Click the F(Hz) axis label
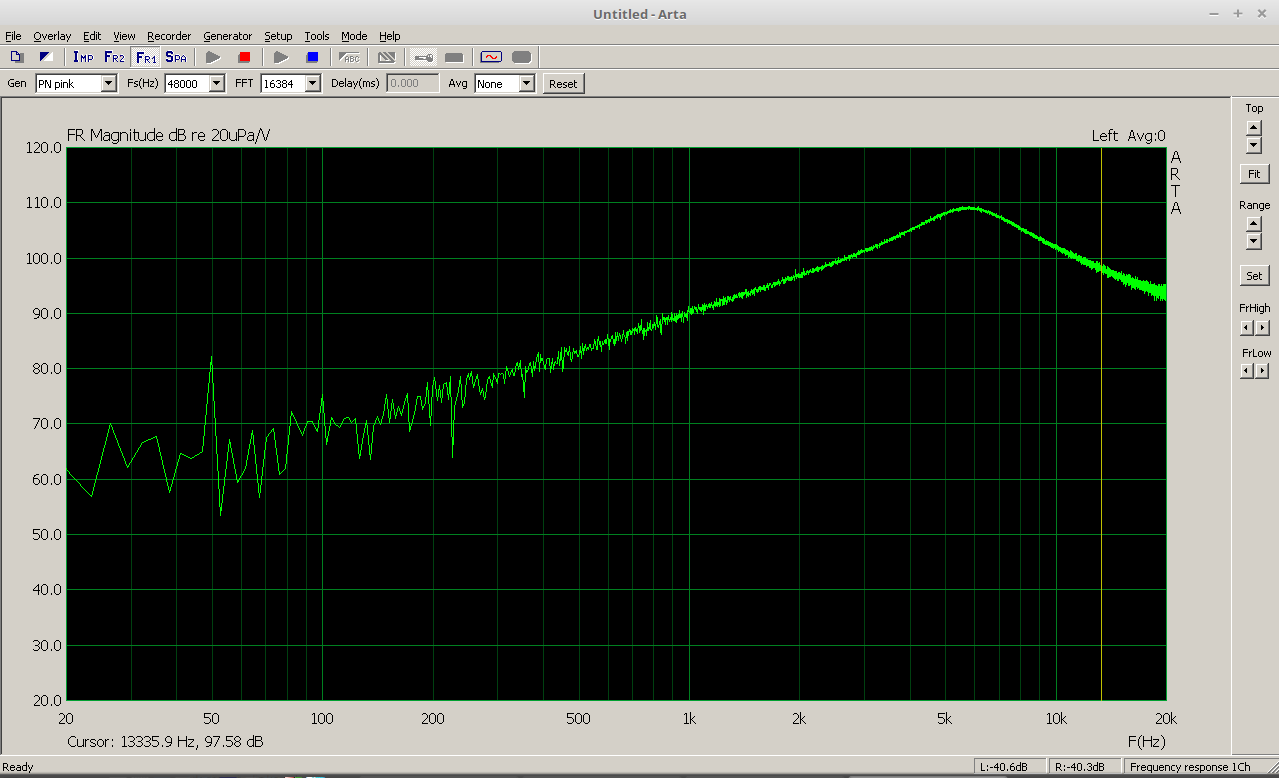The width and height of the screenshot is (1279, 778). tap(1146, 742)
